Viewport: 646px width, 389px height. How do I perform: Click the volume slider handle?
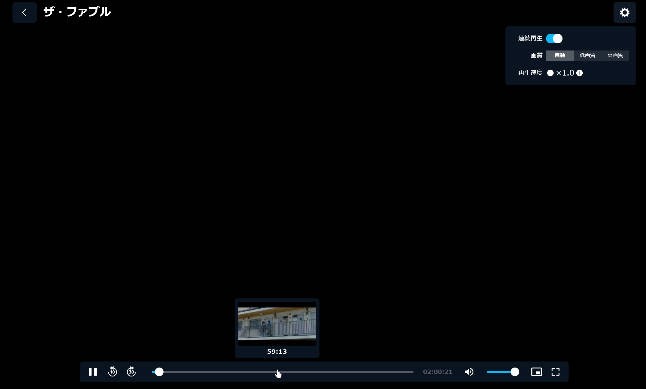(515, 372)
